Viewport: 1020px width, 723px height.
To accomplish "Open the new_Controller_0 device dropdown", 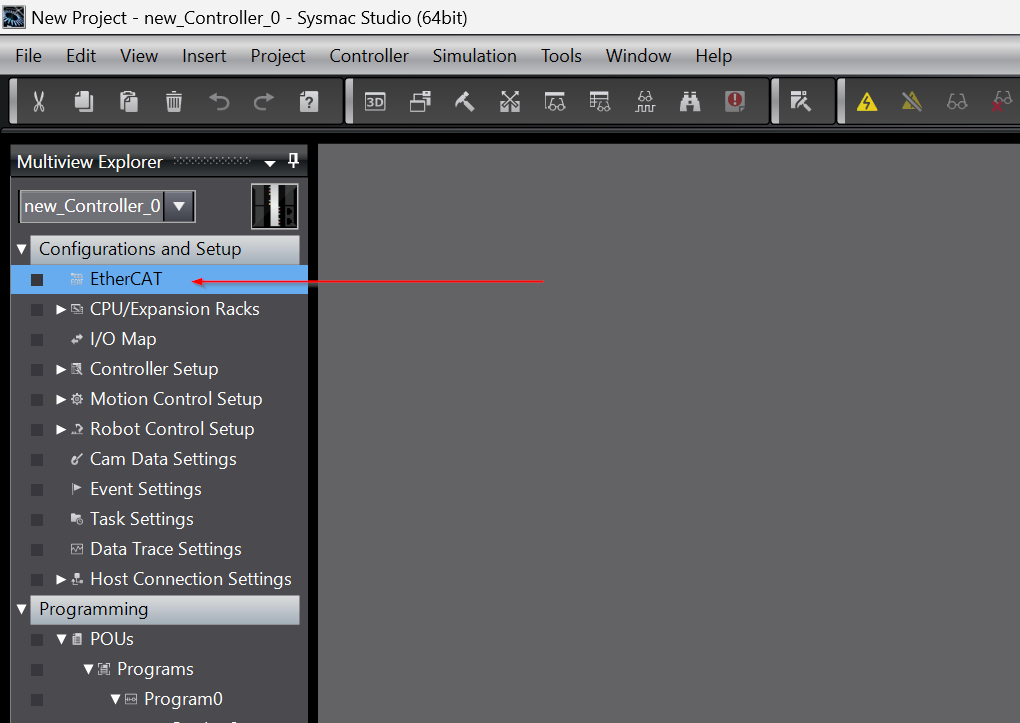I will tap(180, 206).
